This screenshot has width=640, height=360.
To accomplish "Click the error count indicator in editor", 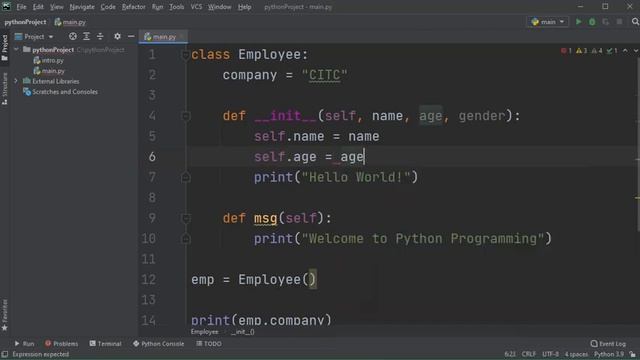I will (566, 51).
